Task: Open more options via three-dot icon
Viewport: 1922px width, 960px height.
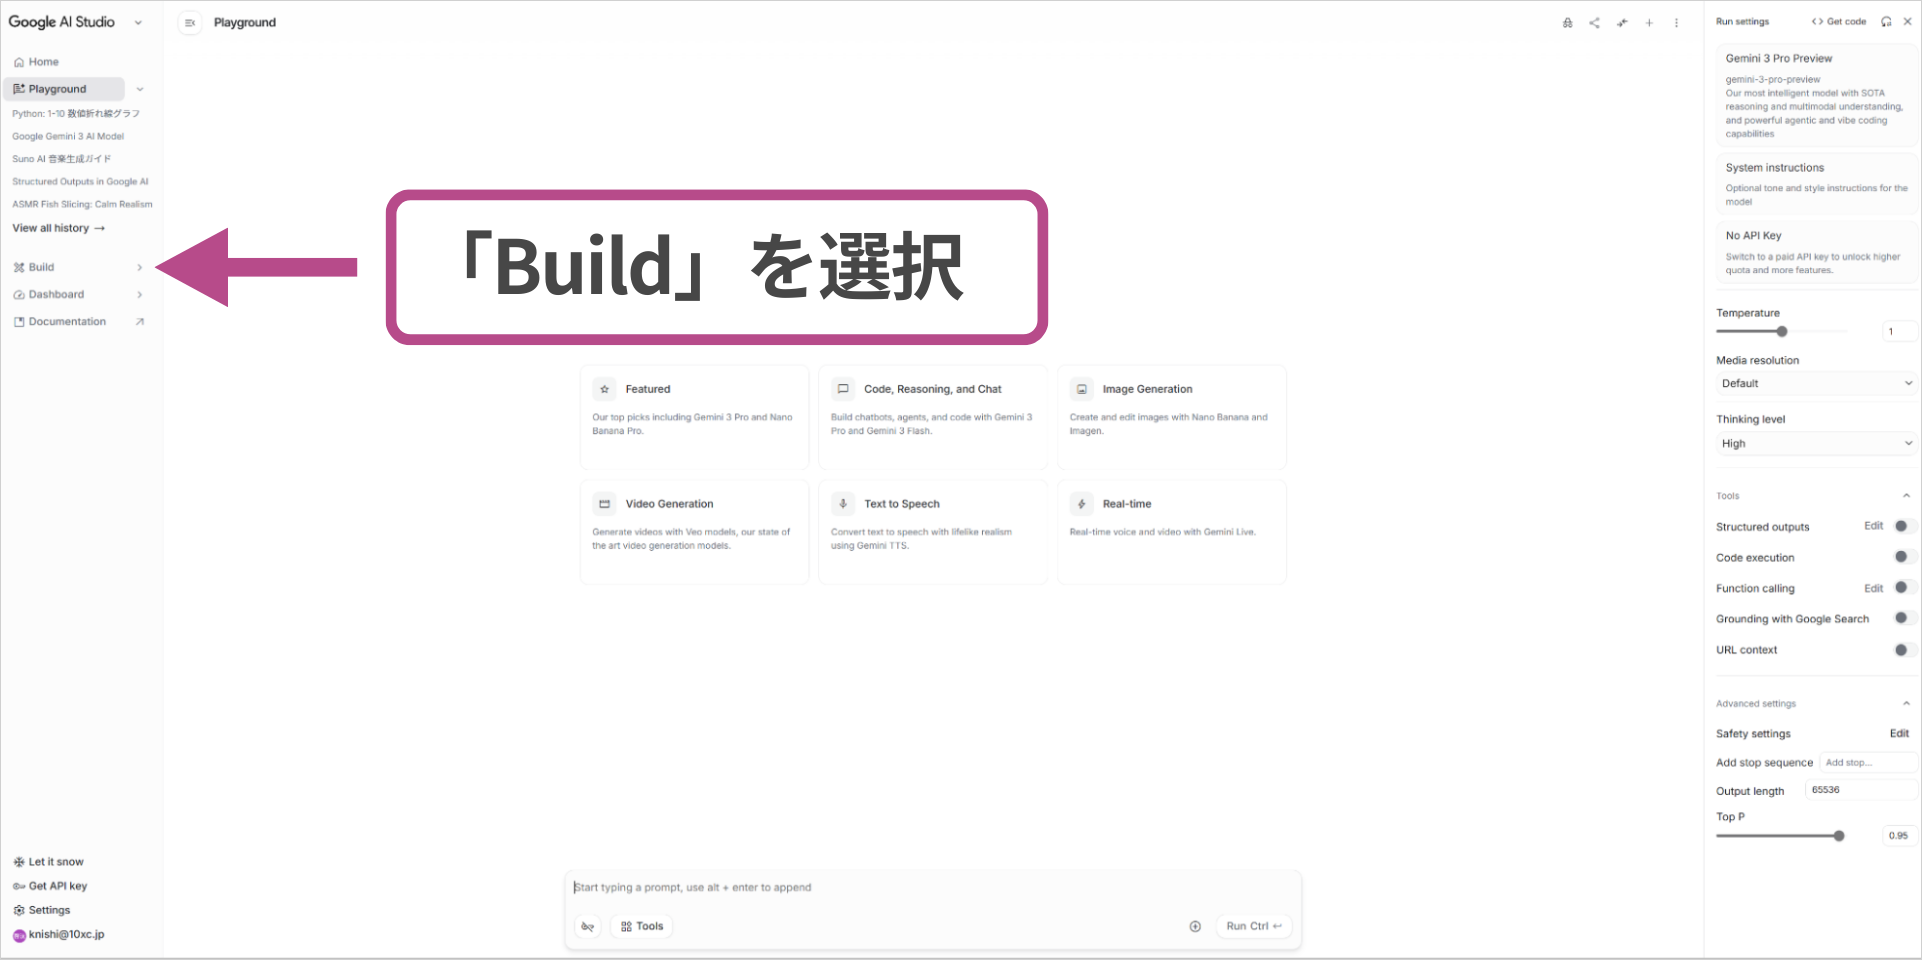Action: click(x=1676, y=22)
